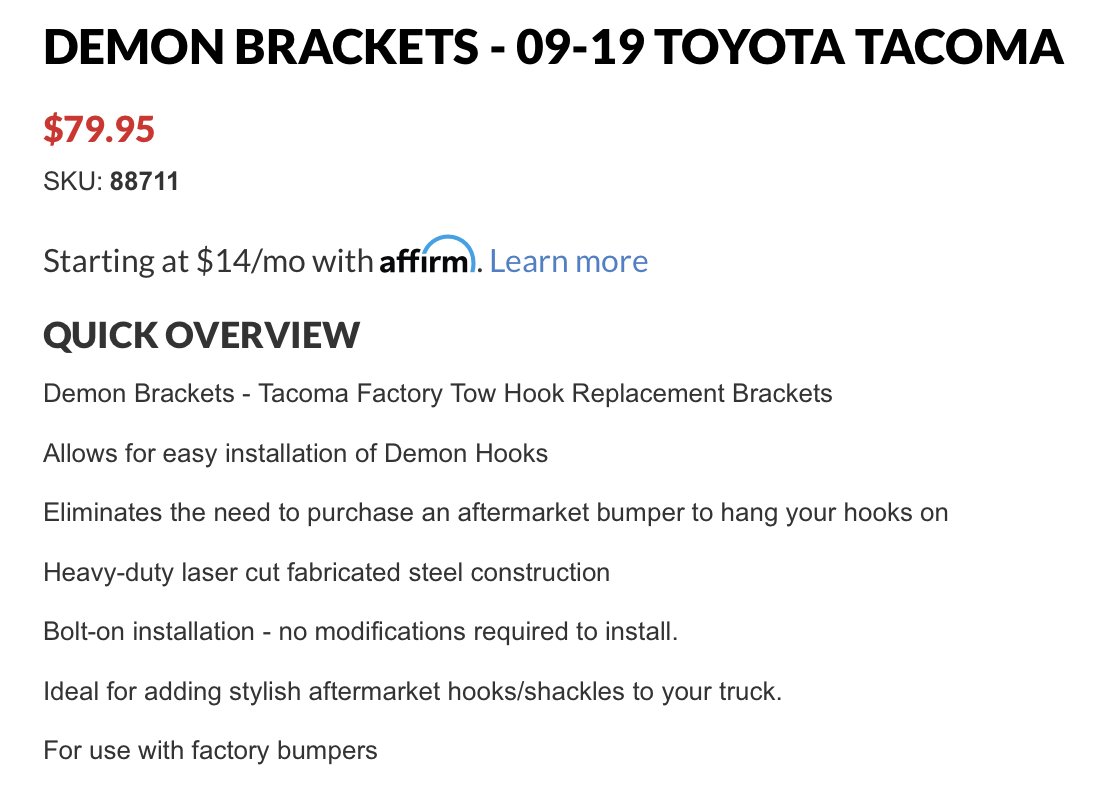The image size is (1100, 802).
Task: Click the Demon Brackets product title
Action: coord(554,47)
